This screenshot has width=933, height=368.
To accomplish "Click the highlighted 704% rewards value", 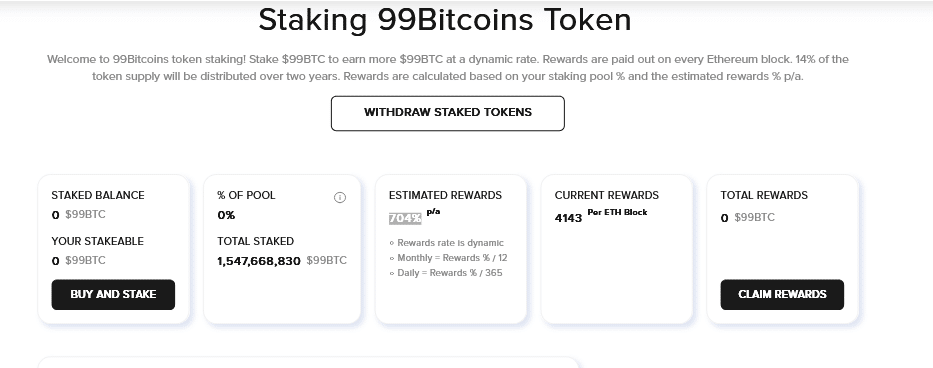I will pyautogui.click(x=405, y=219).
